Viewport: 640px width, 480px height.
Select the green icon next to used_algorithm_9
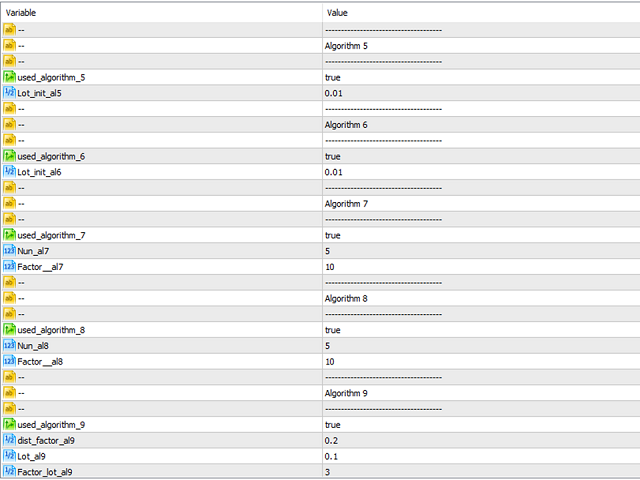[x=9, y=424]
